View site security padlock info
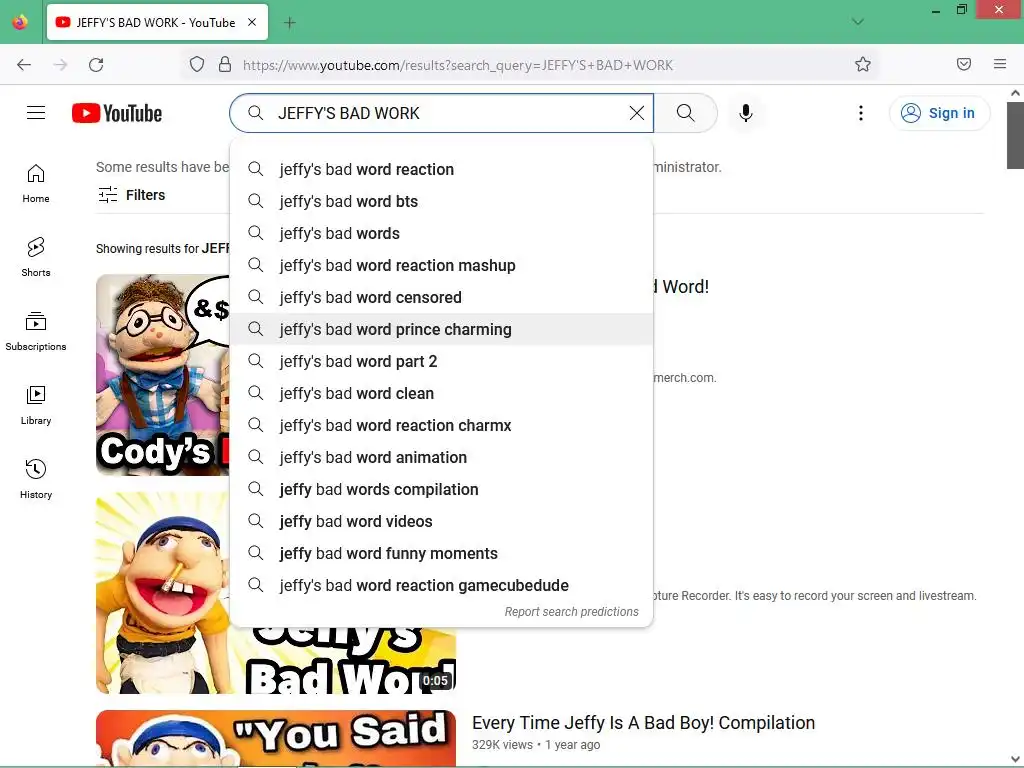The height and width of the screenshot is (768, 1024). (x=225, y=64)
